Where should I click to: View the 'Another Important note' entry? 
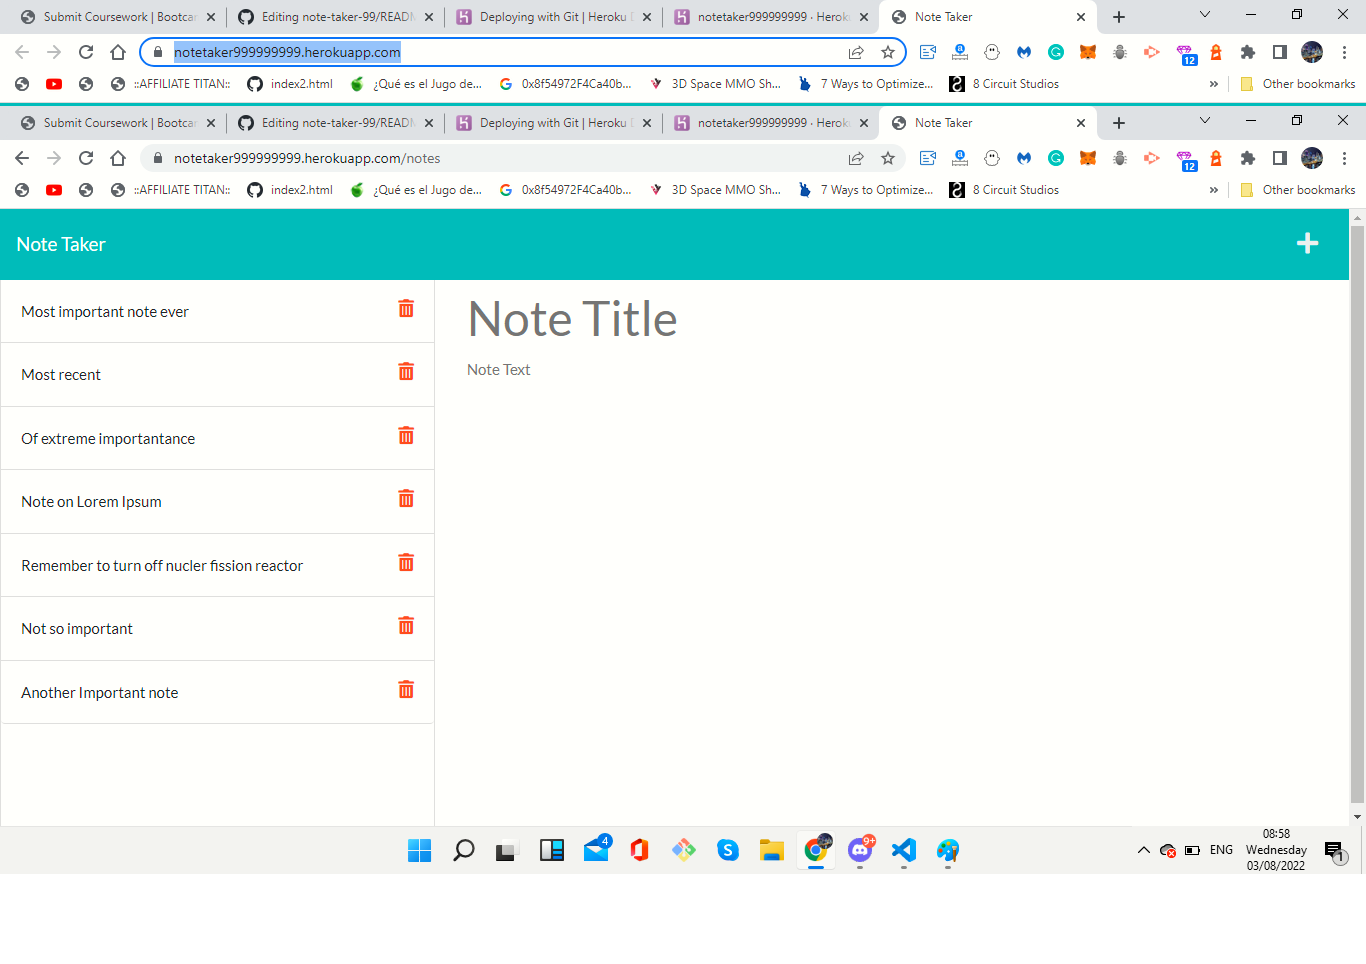[x=100, y=693]
